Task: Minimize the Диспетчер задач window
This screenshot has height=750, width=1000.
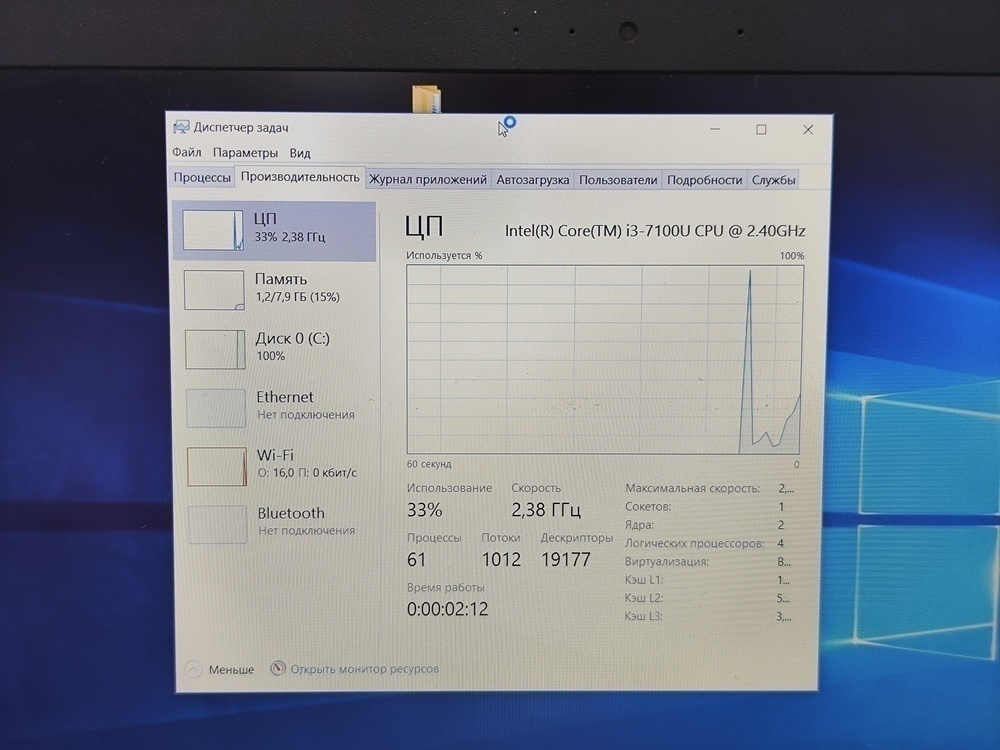Action: click(715, 129)
